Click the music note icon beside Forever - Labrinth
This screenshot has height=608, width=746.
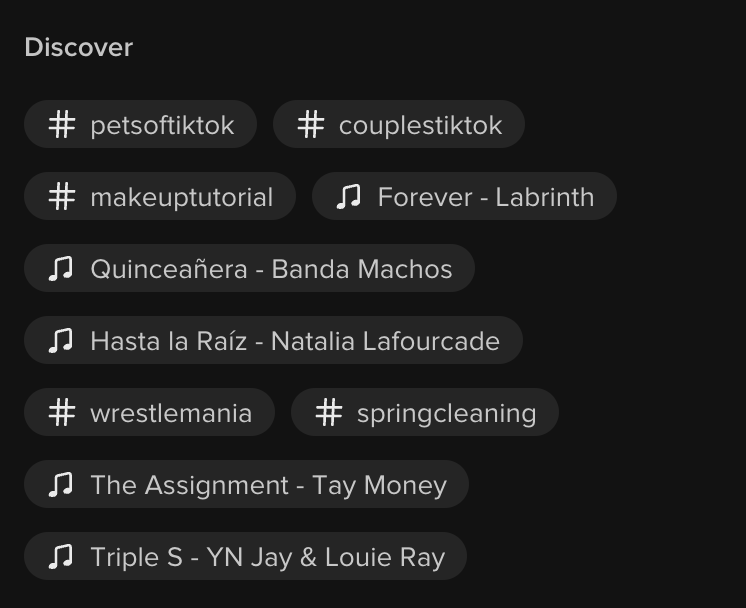coord(349,197)
